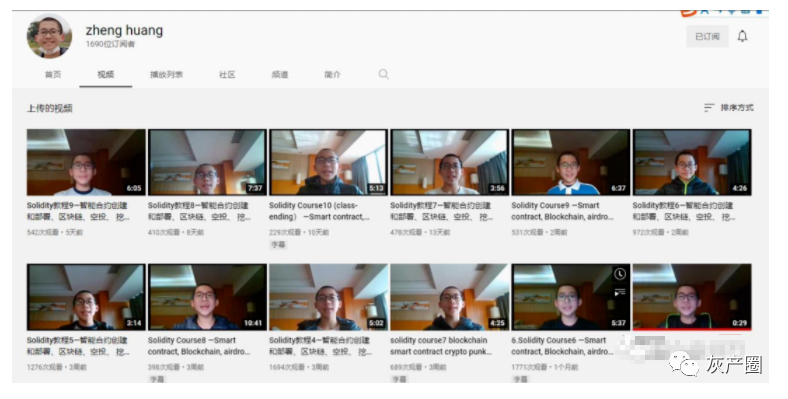Play the 6:05 Solidity教程9 thumbnail
The image size is (788, 399).
[86, 162]
